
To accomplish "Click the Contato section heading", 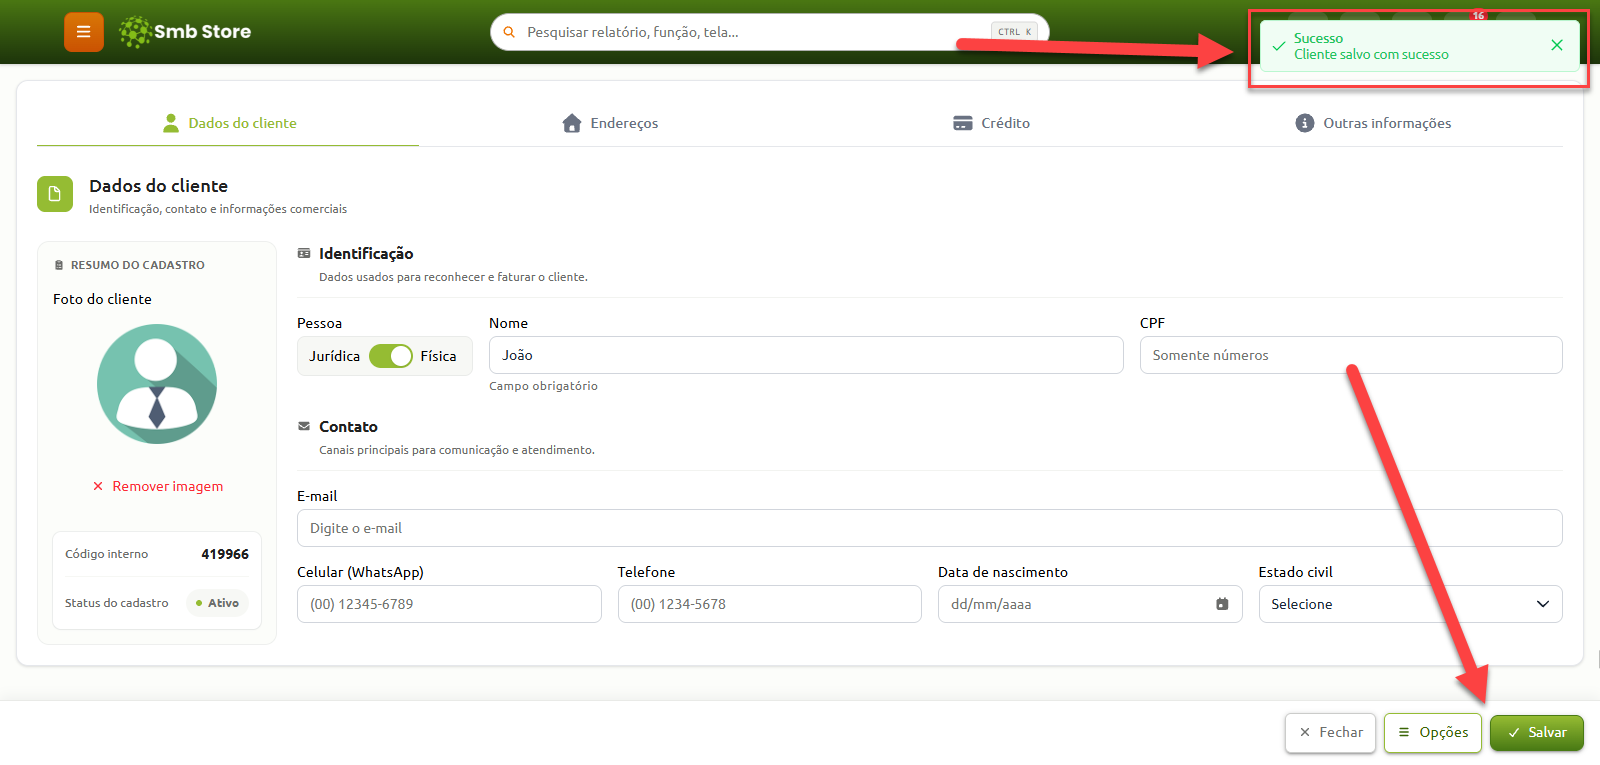I will [348, 427].
